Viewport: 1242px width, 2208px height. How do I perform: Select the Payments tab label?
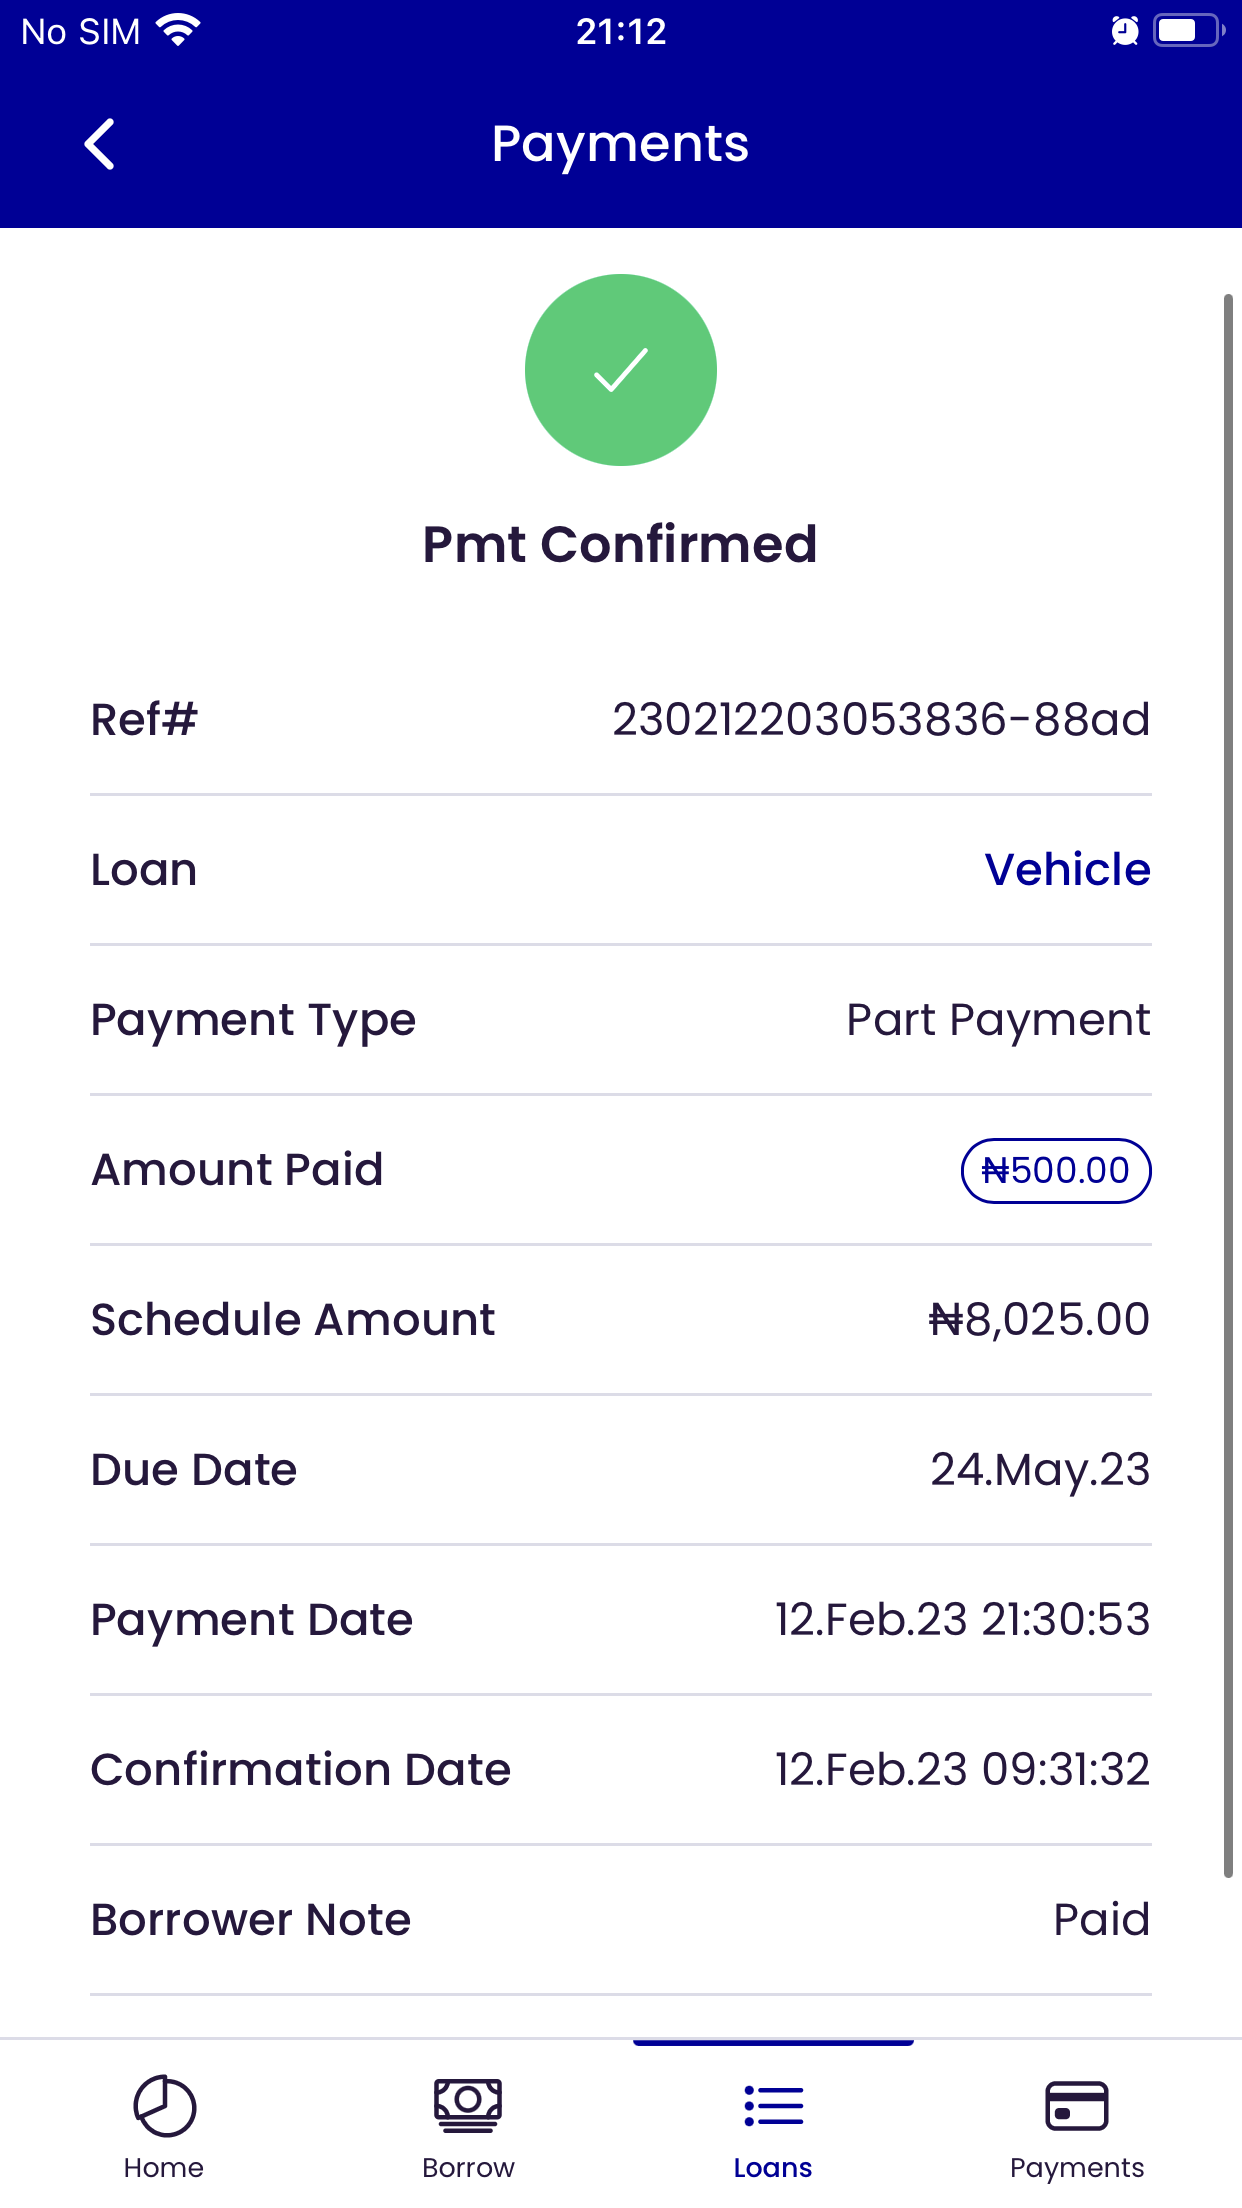1076,2167
